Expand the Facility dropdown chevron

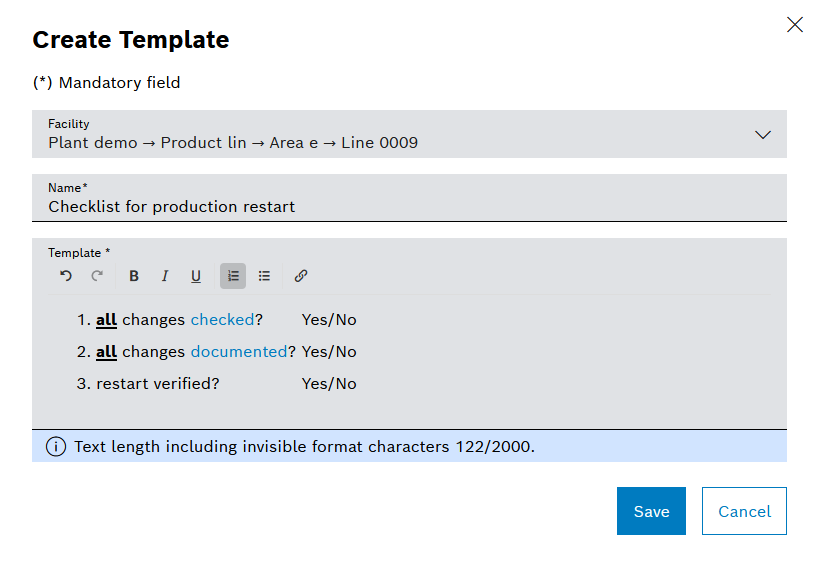click(763, 135)
